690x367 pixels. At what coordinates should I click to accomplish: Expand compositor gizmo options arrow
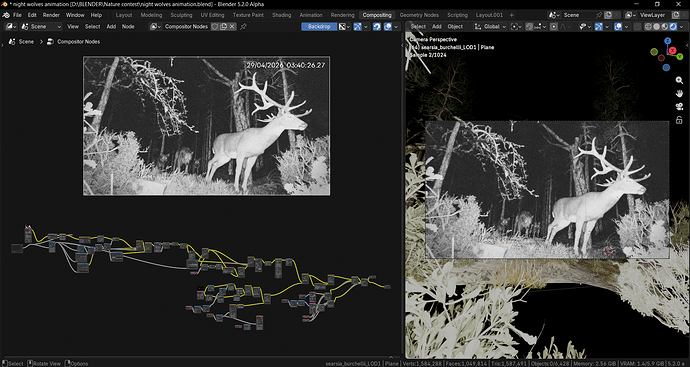click(x=365, y=26)
